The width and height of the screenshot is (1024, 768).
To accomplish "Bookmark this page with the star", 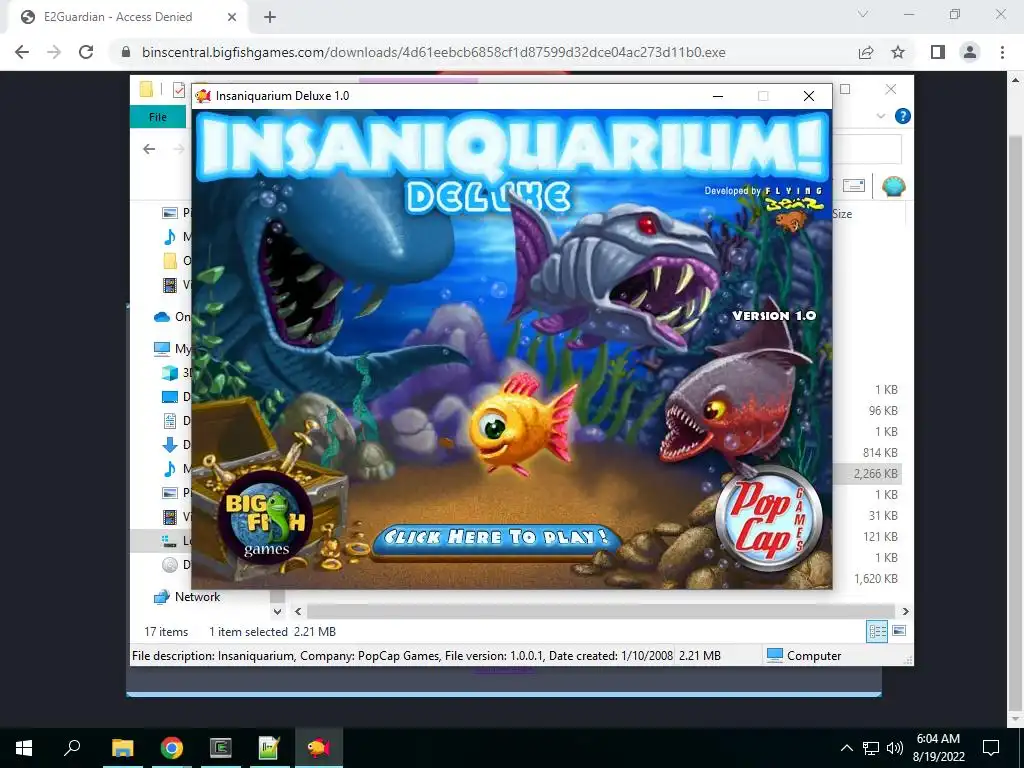I will pyautogui.click(x=898, y=52).
